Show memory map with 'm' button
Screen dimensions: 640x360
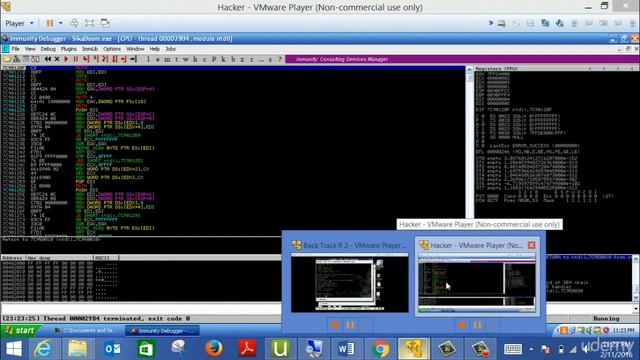pyautogui.click(x=167, y=59)
